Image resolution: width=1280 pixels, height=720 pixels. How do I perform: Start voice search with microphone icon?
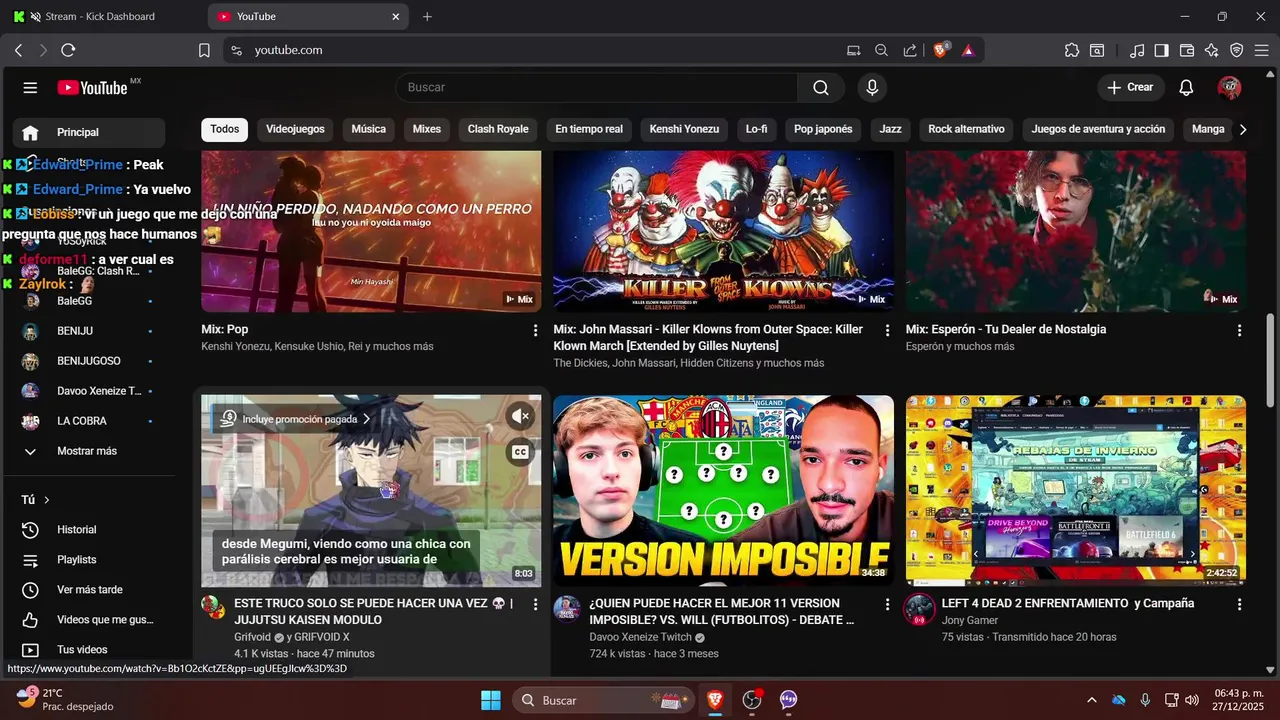coord(872,88)
